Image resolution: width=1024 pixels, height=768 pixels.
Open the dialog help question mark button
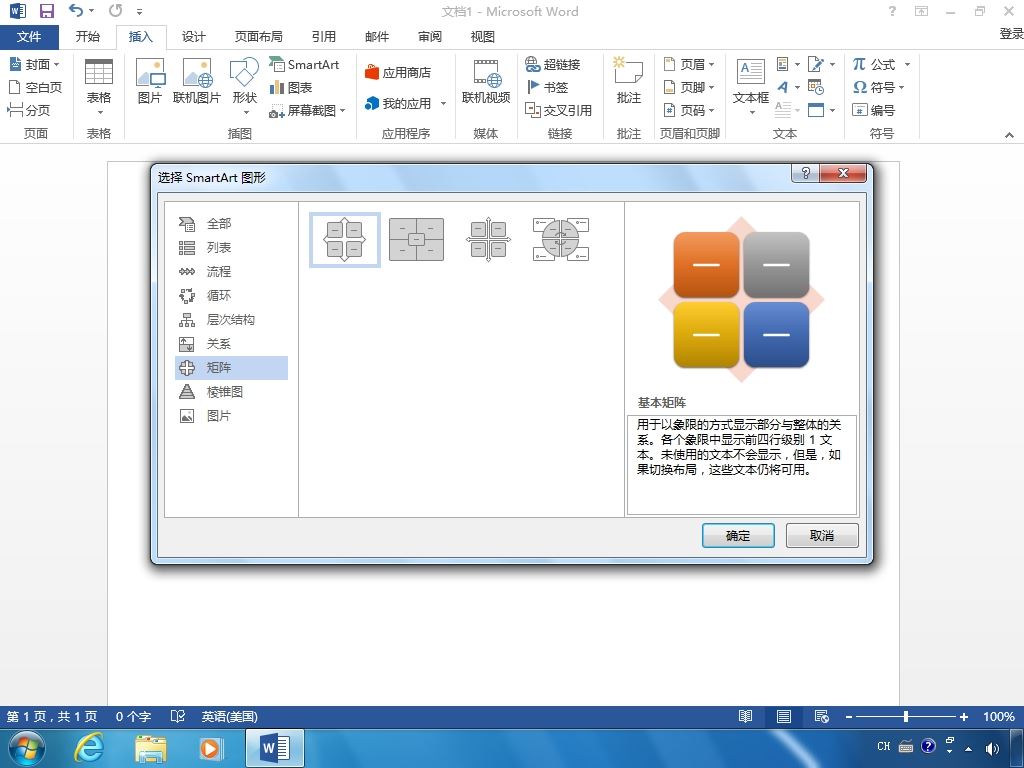pos(805,173)
